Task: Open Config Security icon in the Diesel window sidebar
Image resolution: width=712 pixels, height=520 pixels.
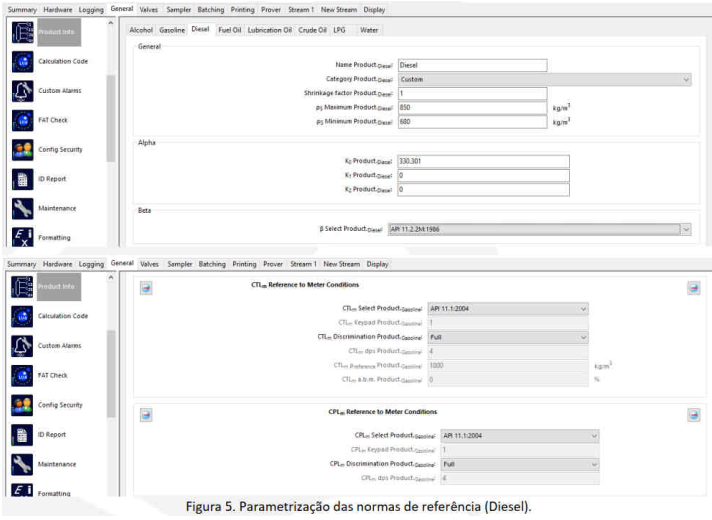Action: pos(23,150)
